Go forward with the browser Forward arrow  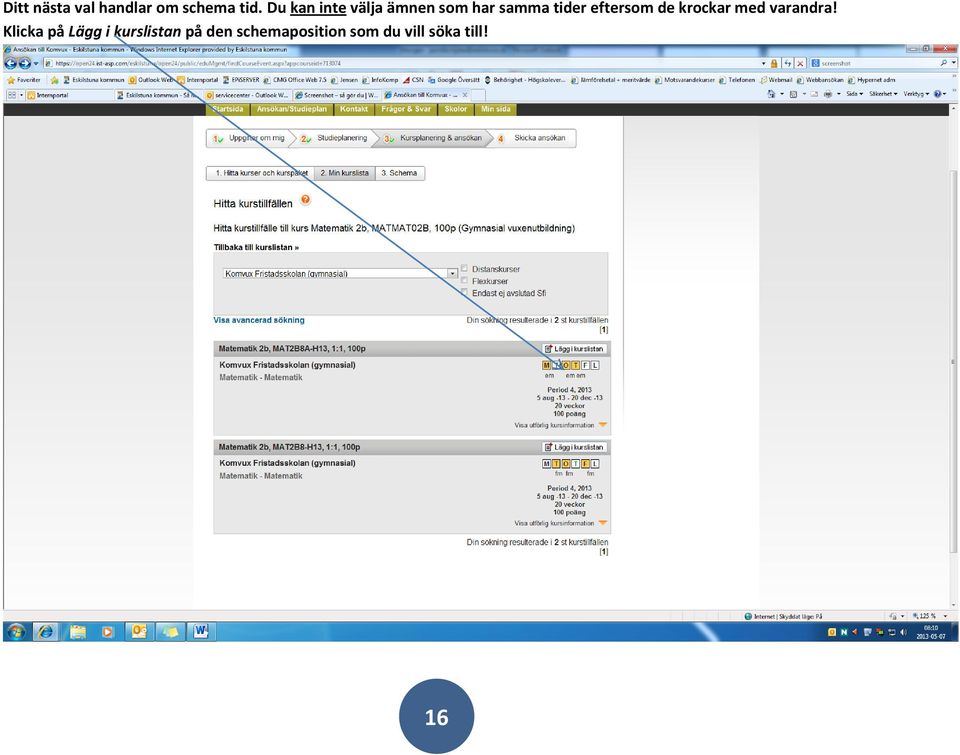[x=24, y=63]
